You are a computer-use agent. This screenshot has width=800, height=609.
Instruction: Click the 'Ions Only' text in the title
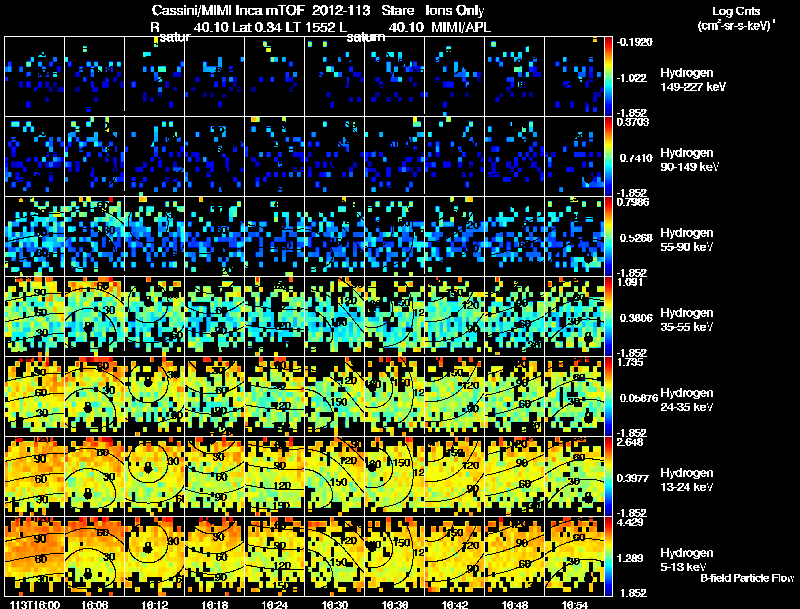455,10
